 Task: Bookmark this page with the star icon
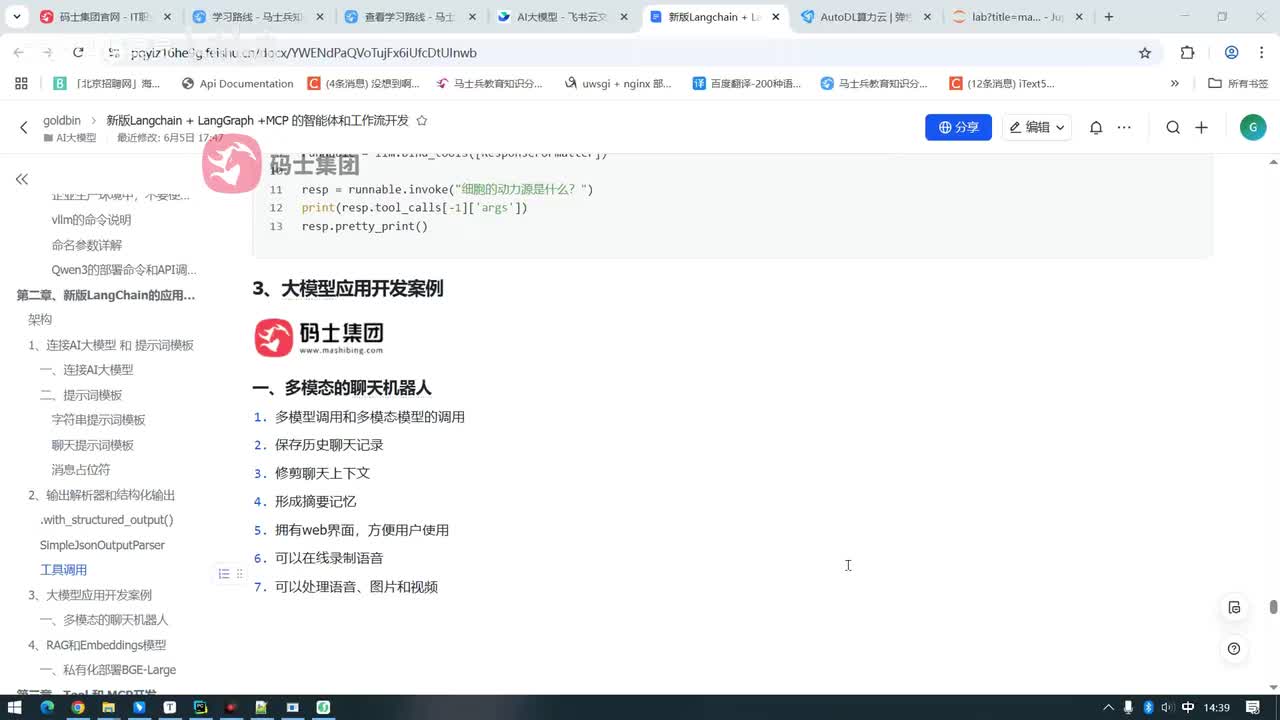[x=1145, y=53]
